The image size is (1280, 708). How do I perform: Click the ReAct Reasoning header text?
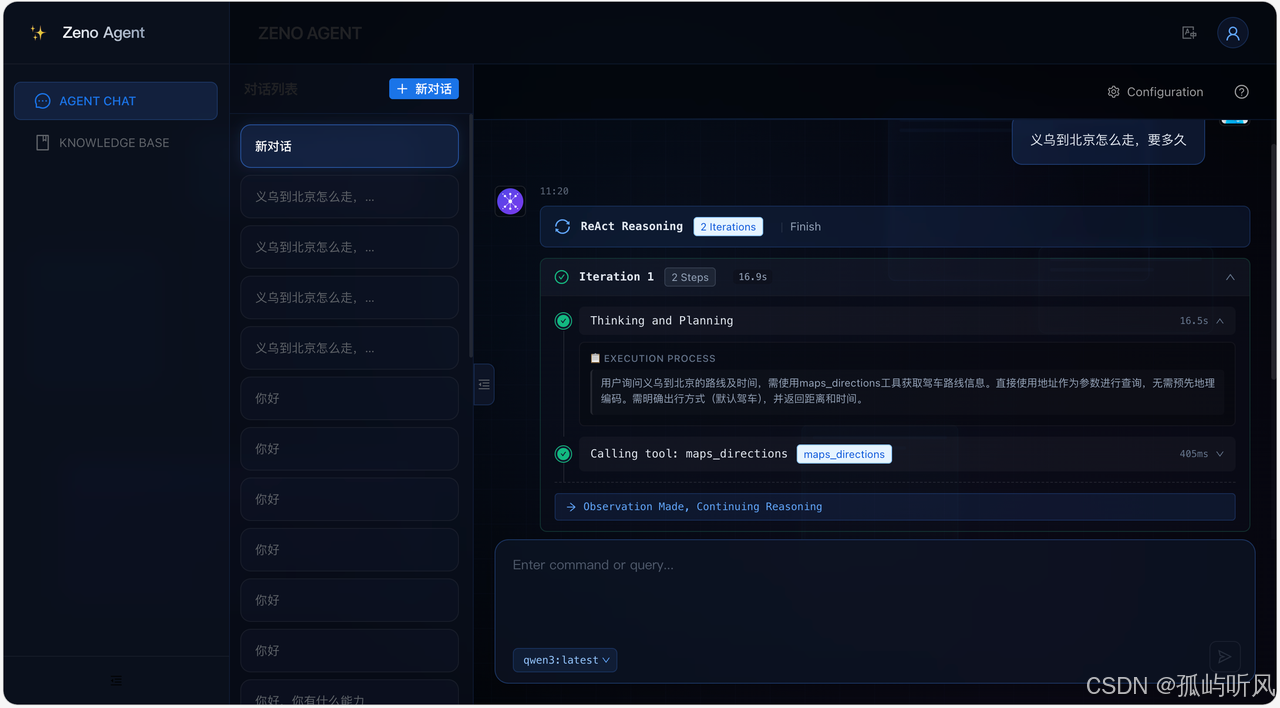click(632, 227)
